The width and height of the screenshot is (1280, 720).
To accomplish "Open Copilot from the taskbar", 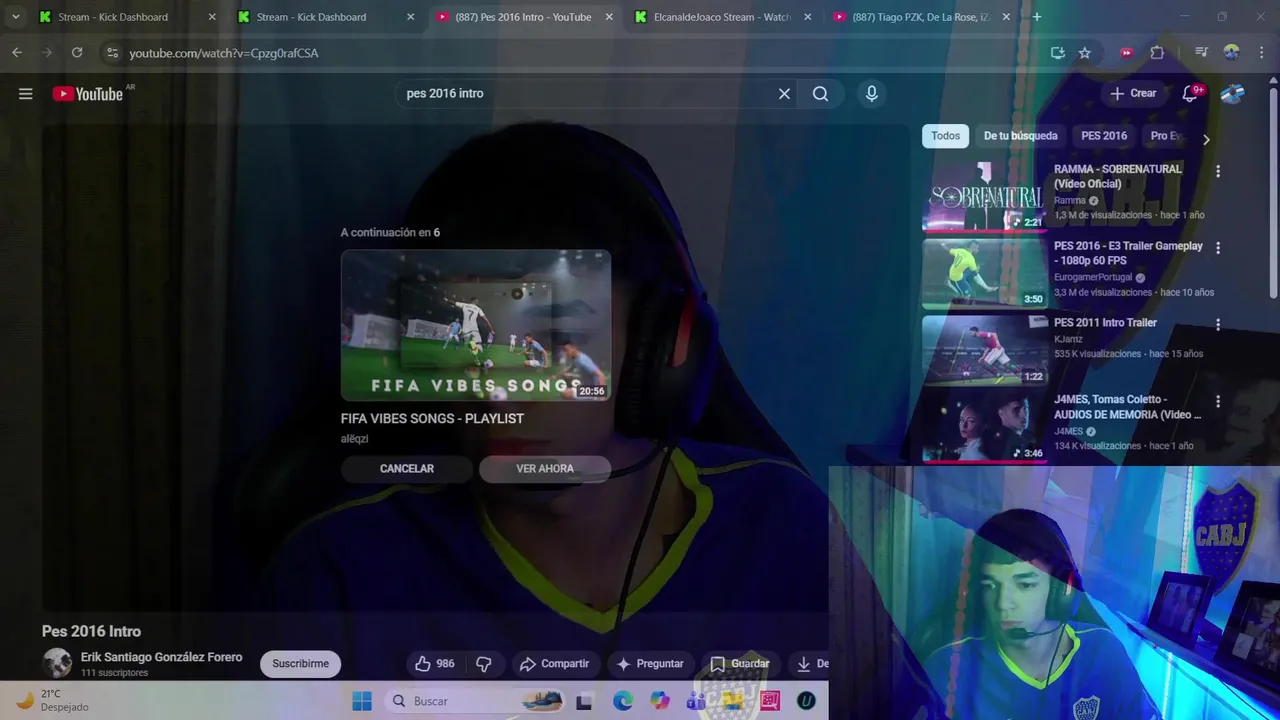I will (x=660, y=701).
